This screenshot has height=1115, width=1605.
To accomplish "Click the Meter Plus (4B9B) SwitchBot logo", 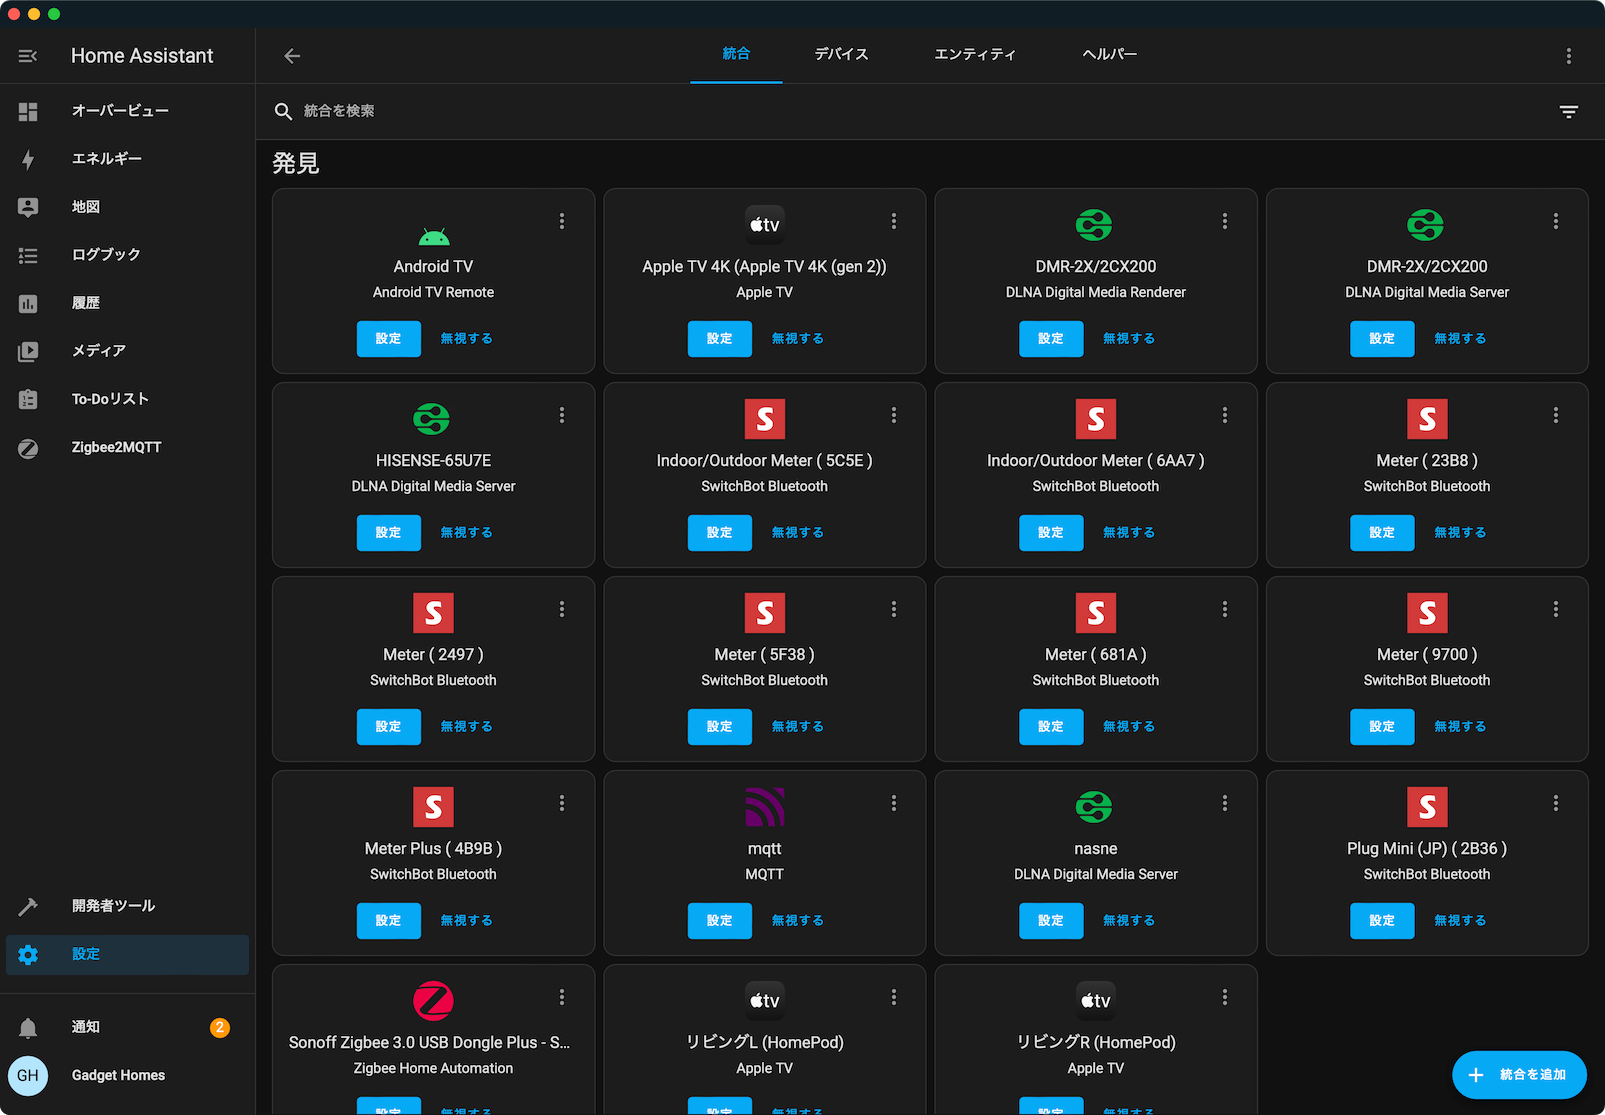I will (433, 807).
